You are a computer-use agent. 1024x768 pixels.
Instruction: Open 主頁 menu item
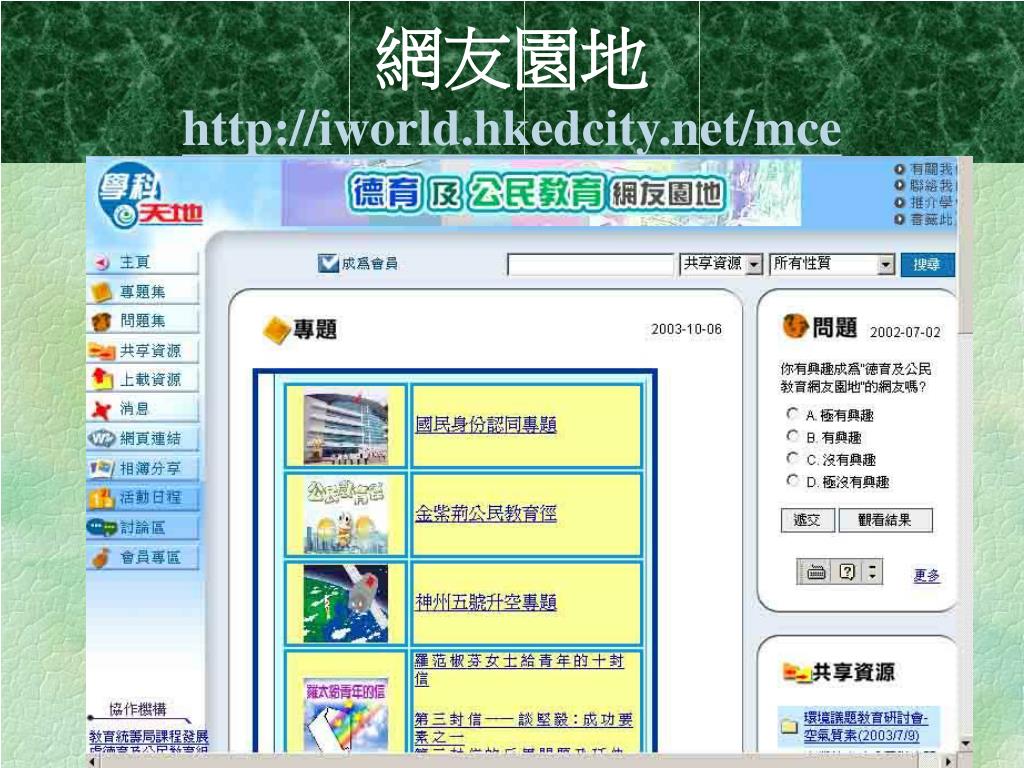[x=143, y=263]
